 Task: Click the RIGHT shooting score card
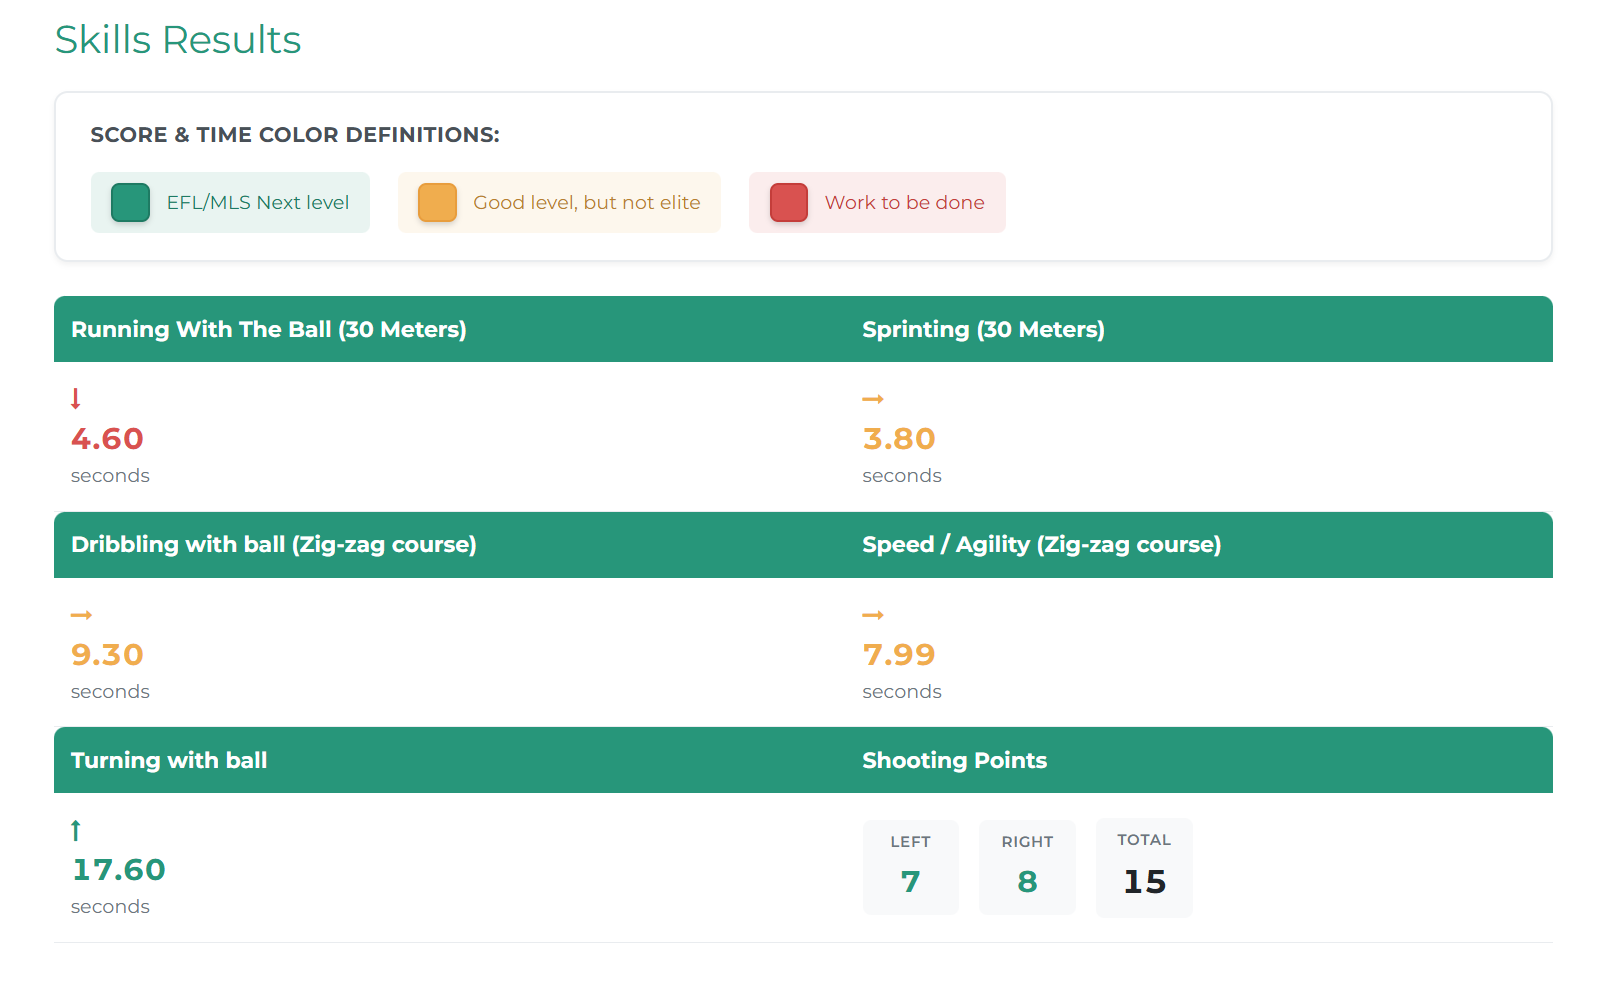1027,867
